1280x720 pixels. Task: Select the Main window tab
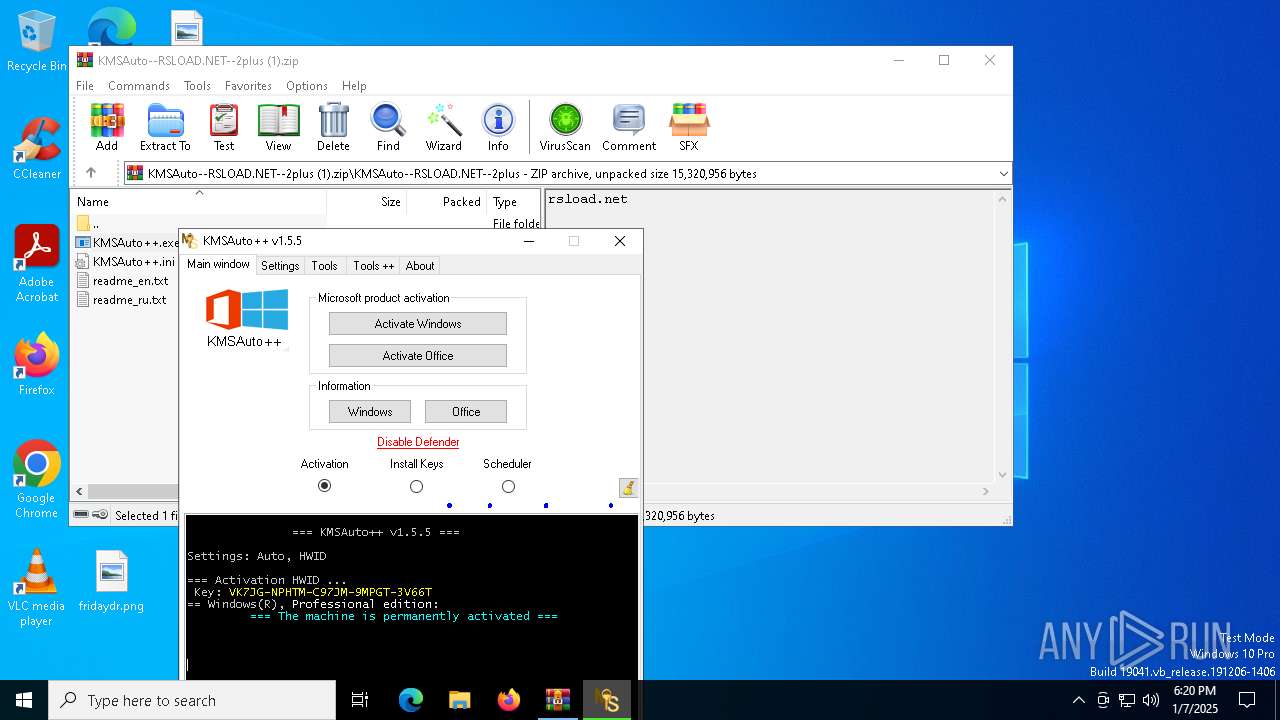pos(218,264)
